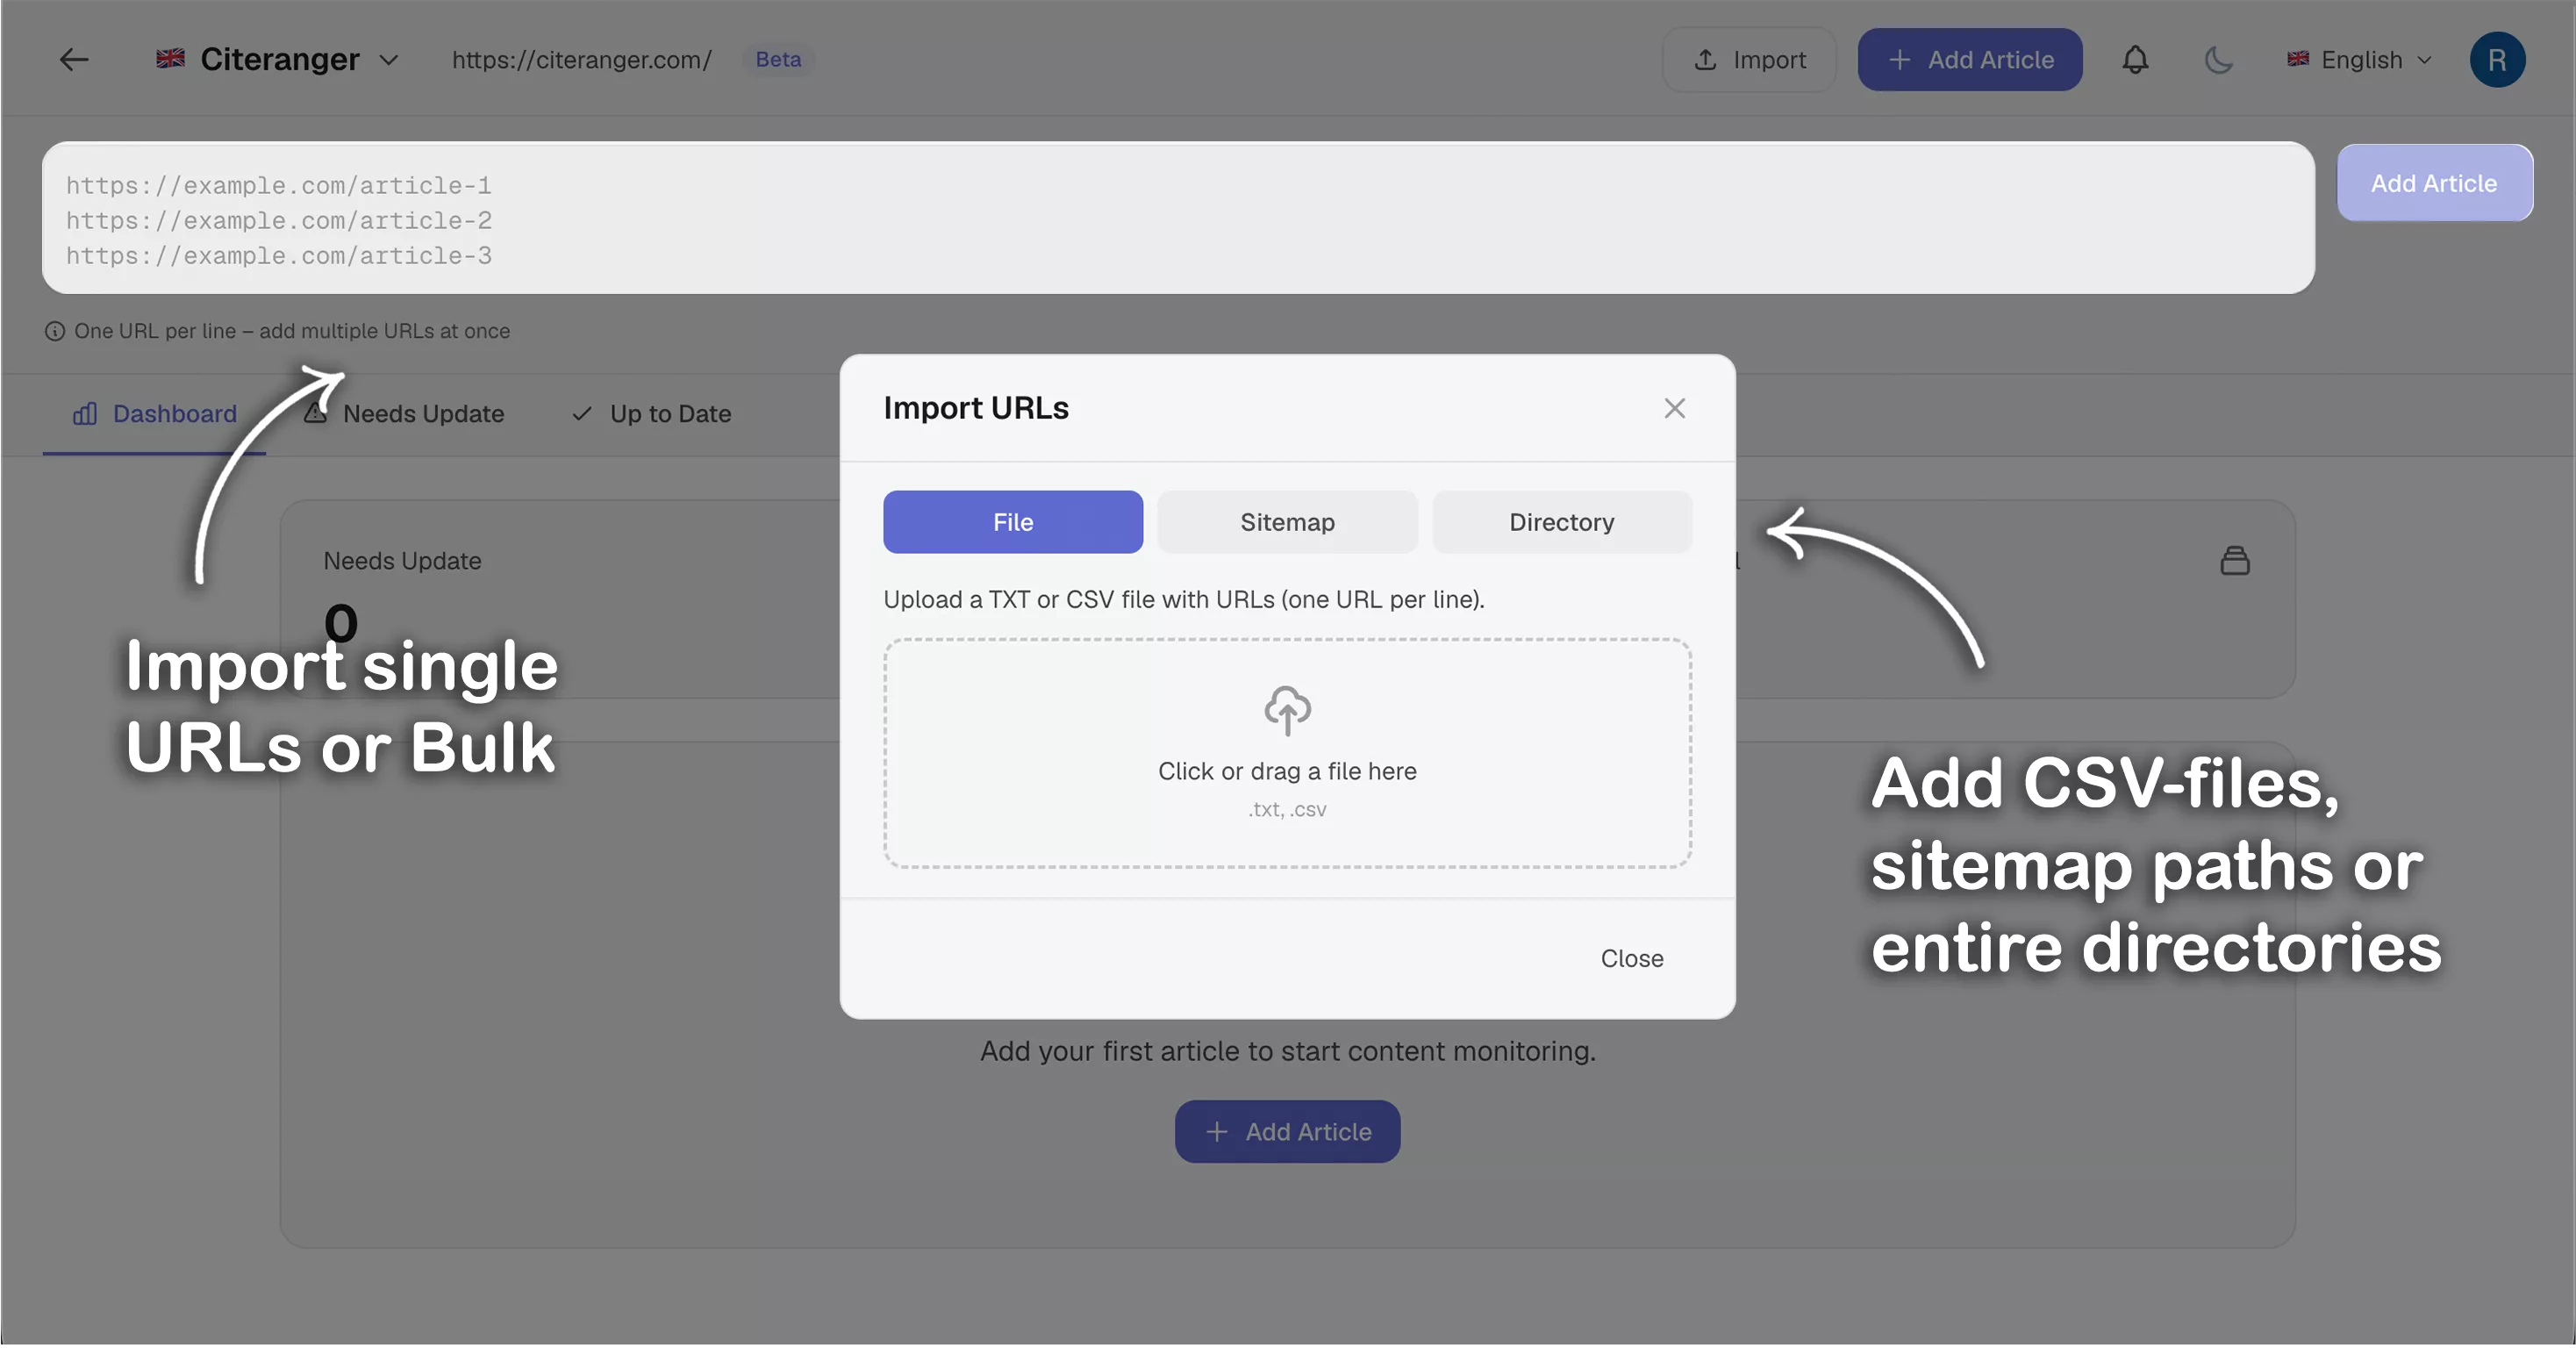
Task: Open the English language dropdown
Action: coord(2359,60)
